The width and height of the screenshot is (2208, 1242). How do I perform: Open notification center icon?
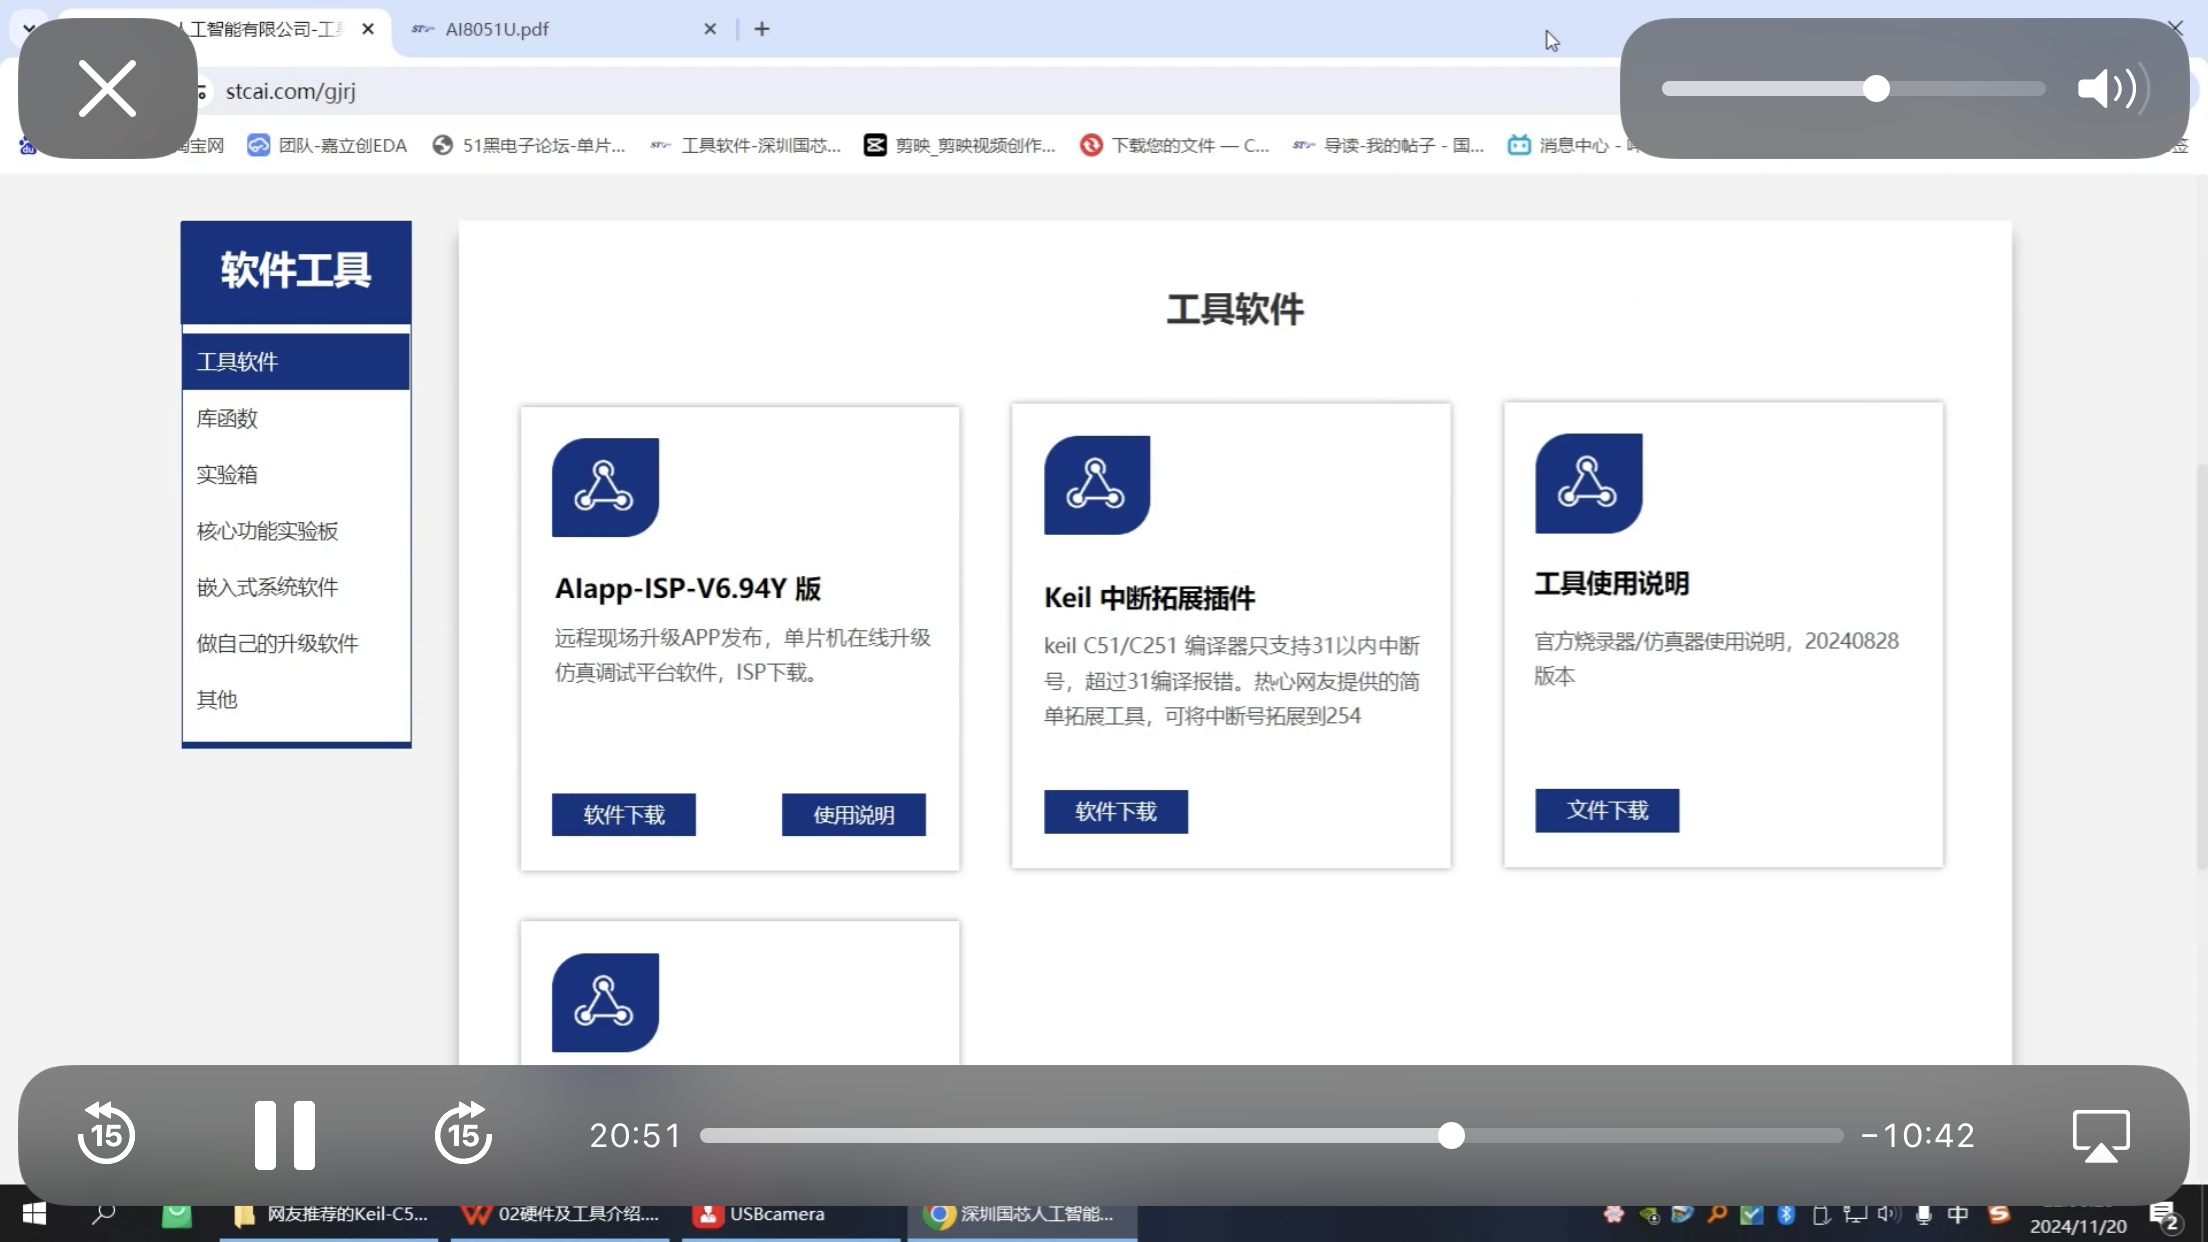tap(2165, 1216)
